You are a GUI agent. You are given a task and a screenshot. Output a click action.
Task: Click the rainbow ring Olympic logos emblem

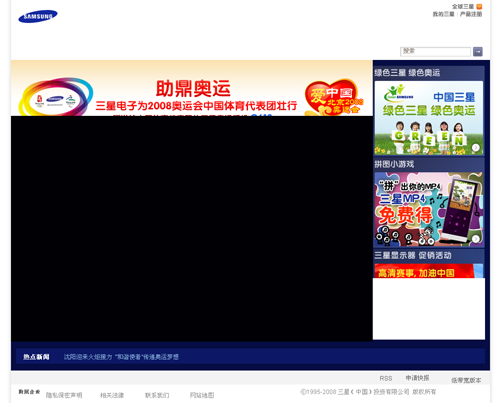click(55, 97)
